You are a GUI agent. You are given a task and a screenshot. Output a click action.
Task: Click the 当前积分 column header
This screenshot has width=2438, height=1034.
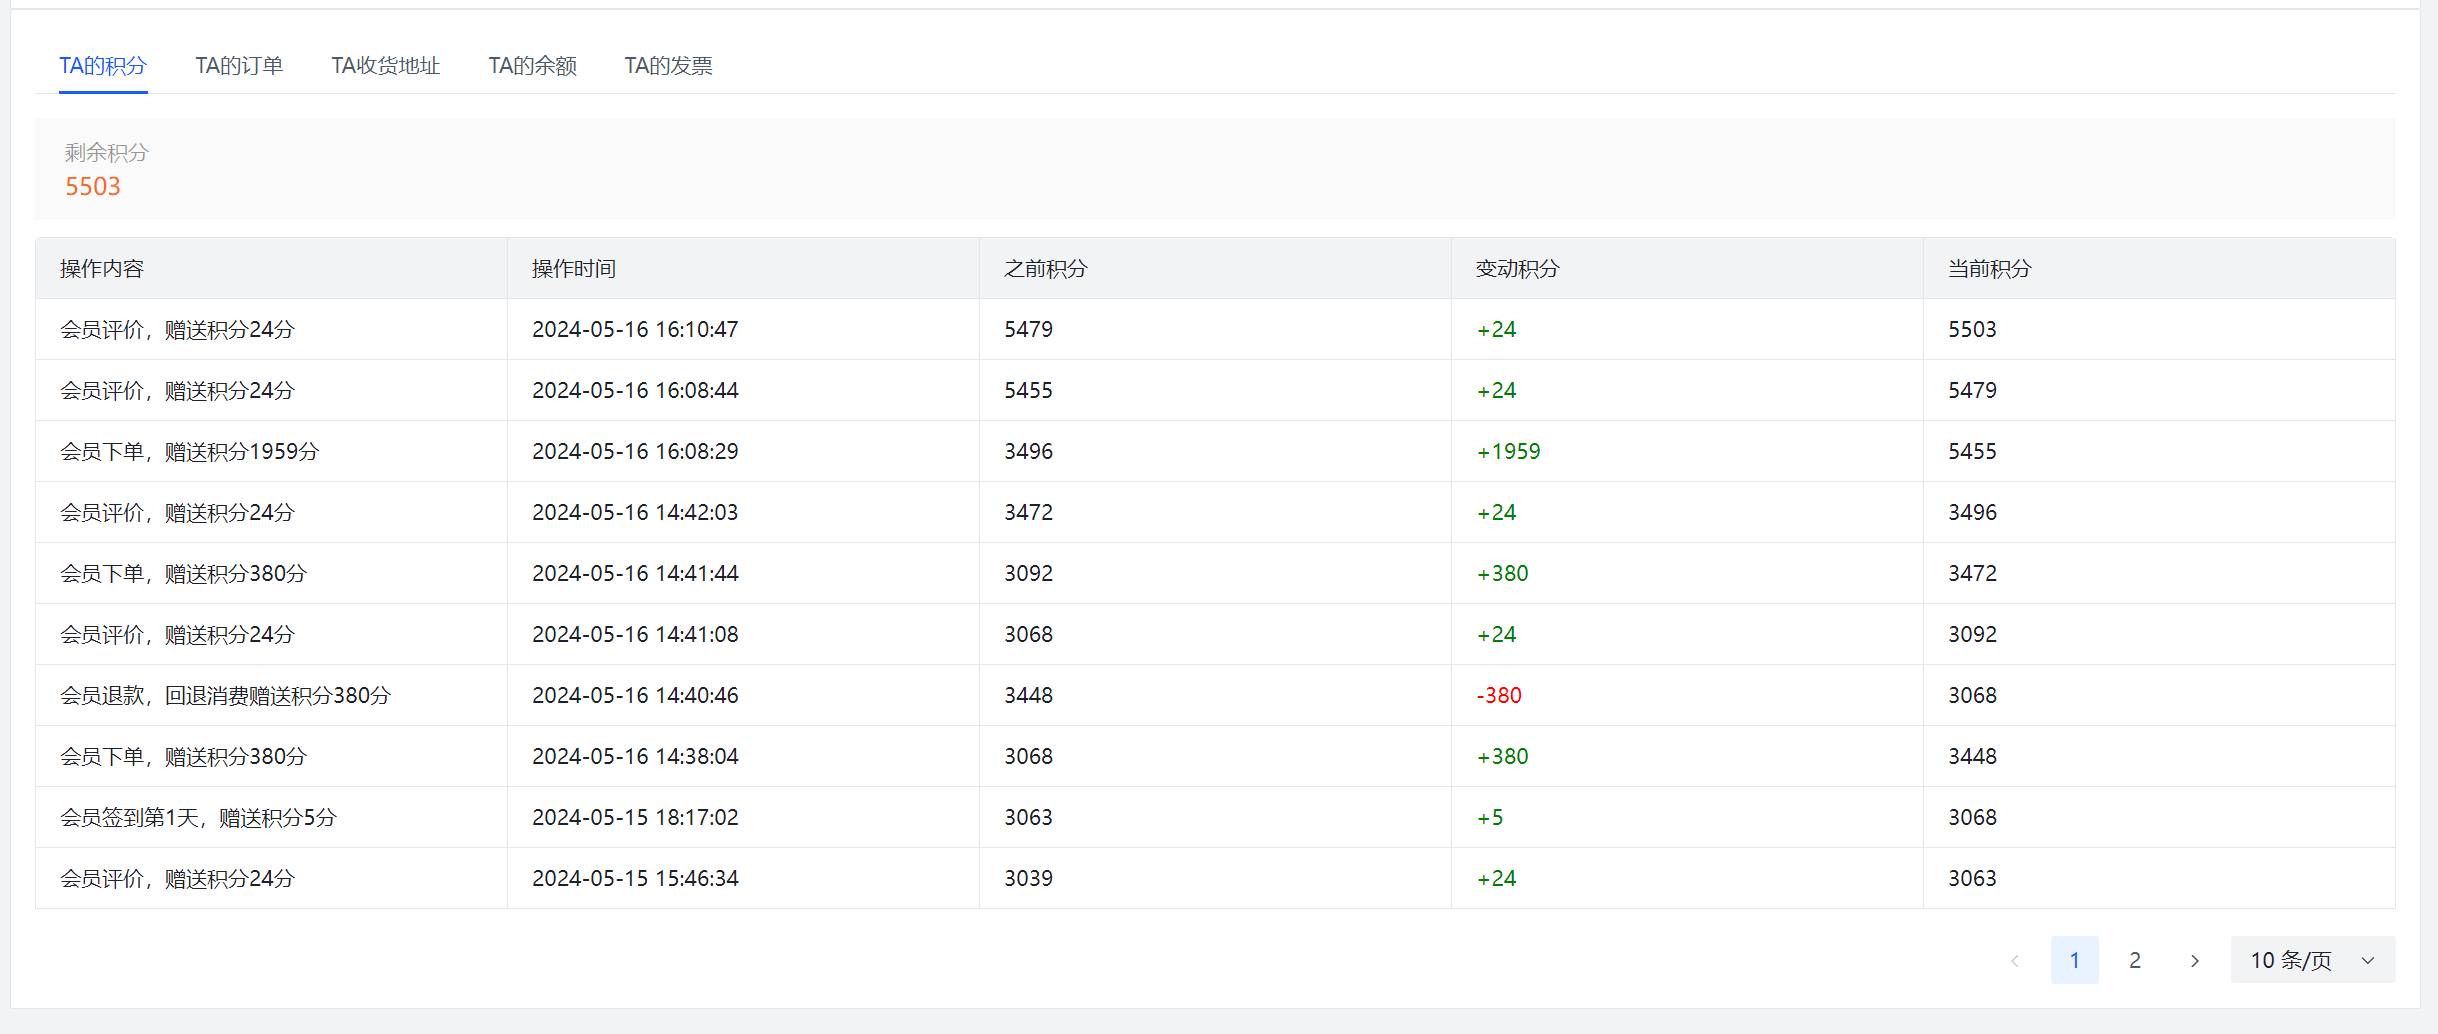click(x=1990, y=269)
